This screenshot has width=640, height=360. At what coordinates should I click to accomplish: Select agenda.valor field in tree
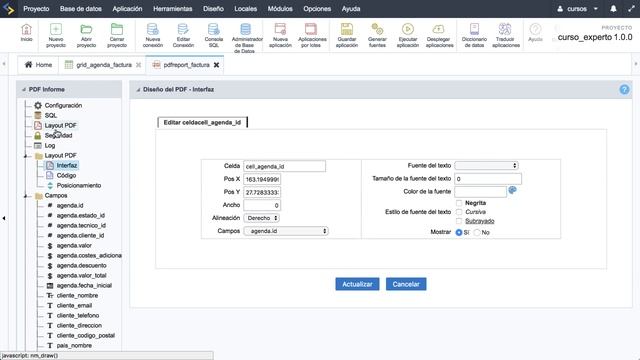74,245
